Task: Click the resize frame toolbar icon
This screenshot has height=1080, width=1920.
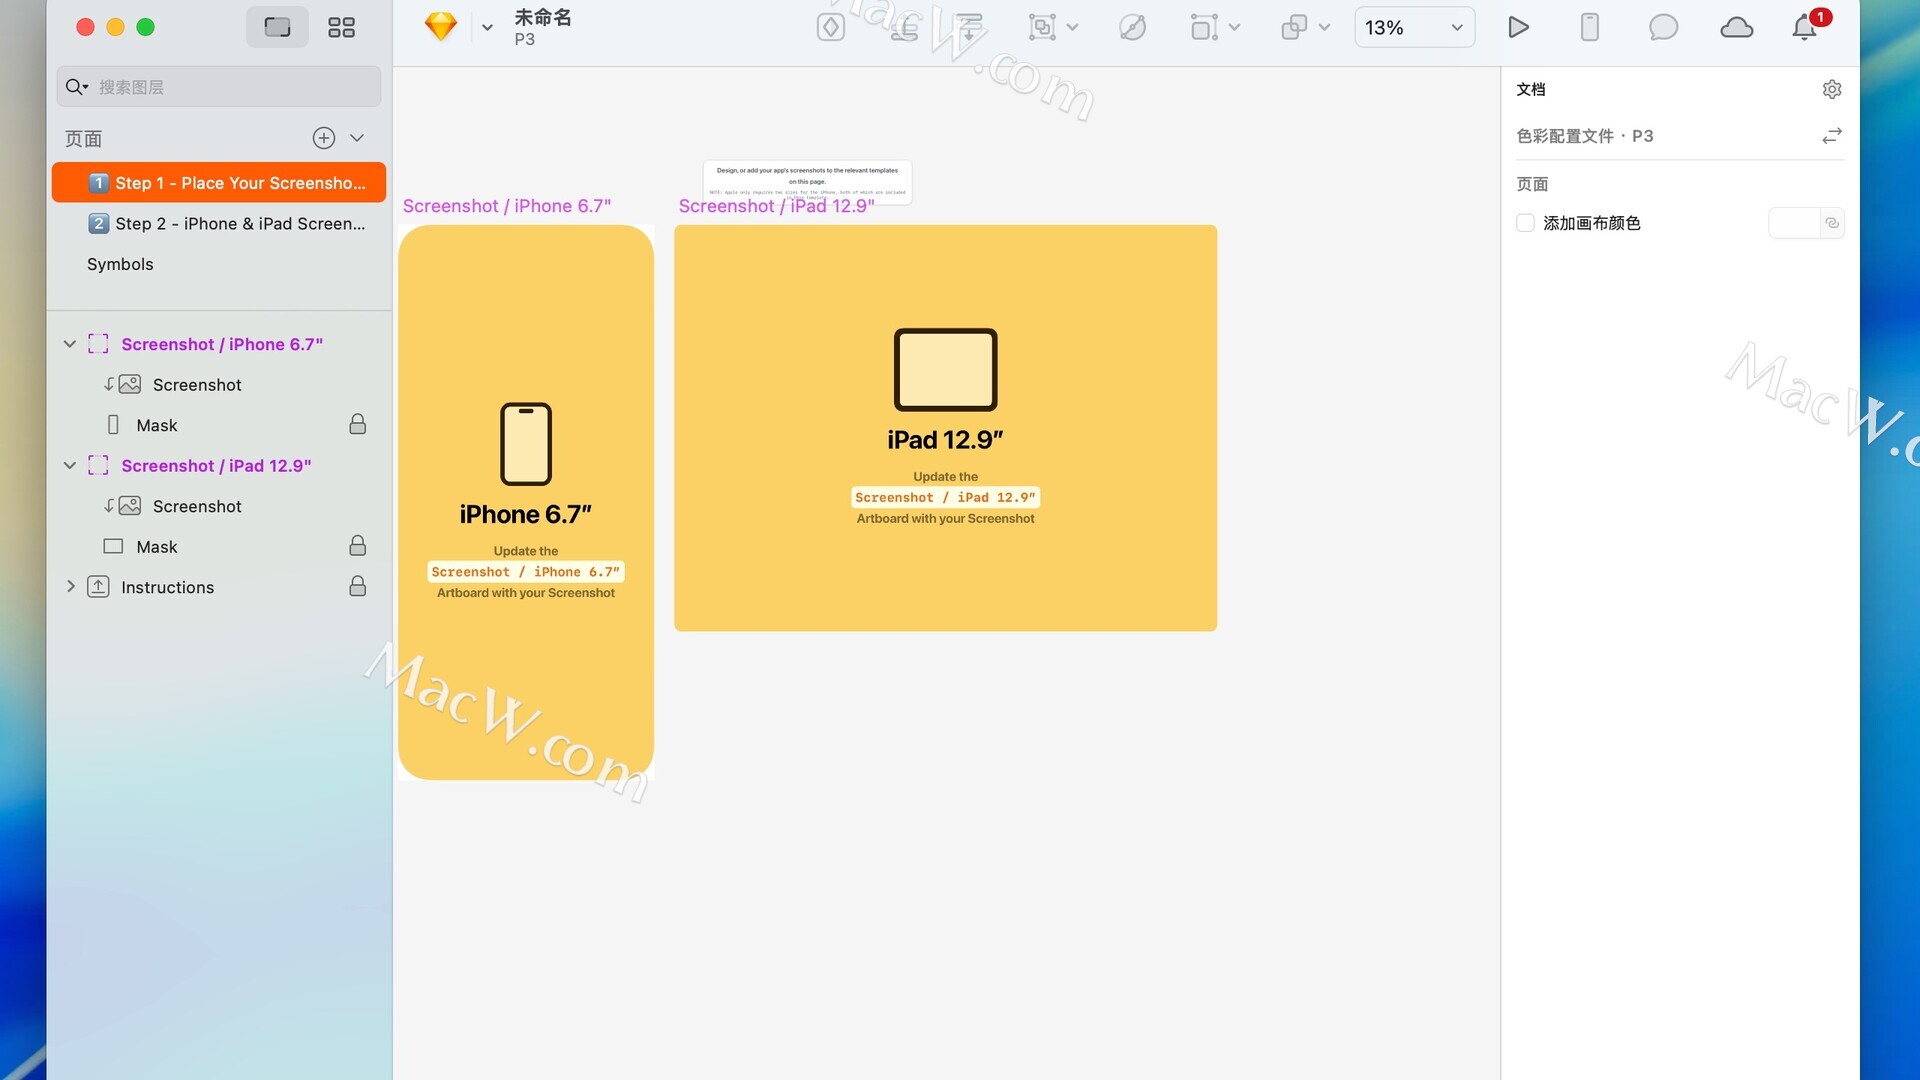Action: pos(1204,27)
